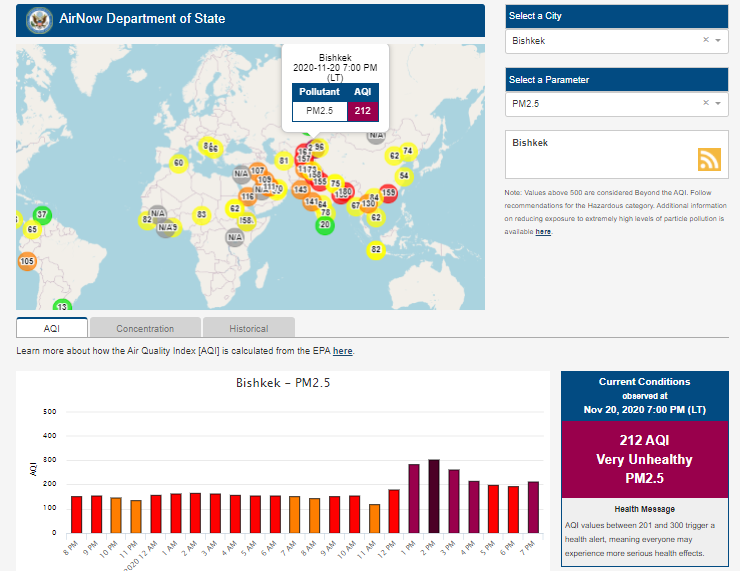Screen dimensions: 740x571
Task: Follow the EPA AQI calculation 'here' link
Action: click(342, 351)
